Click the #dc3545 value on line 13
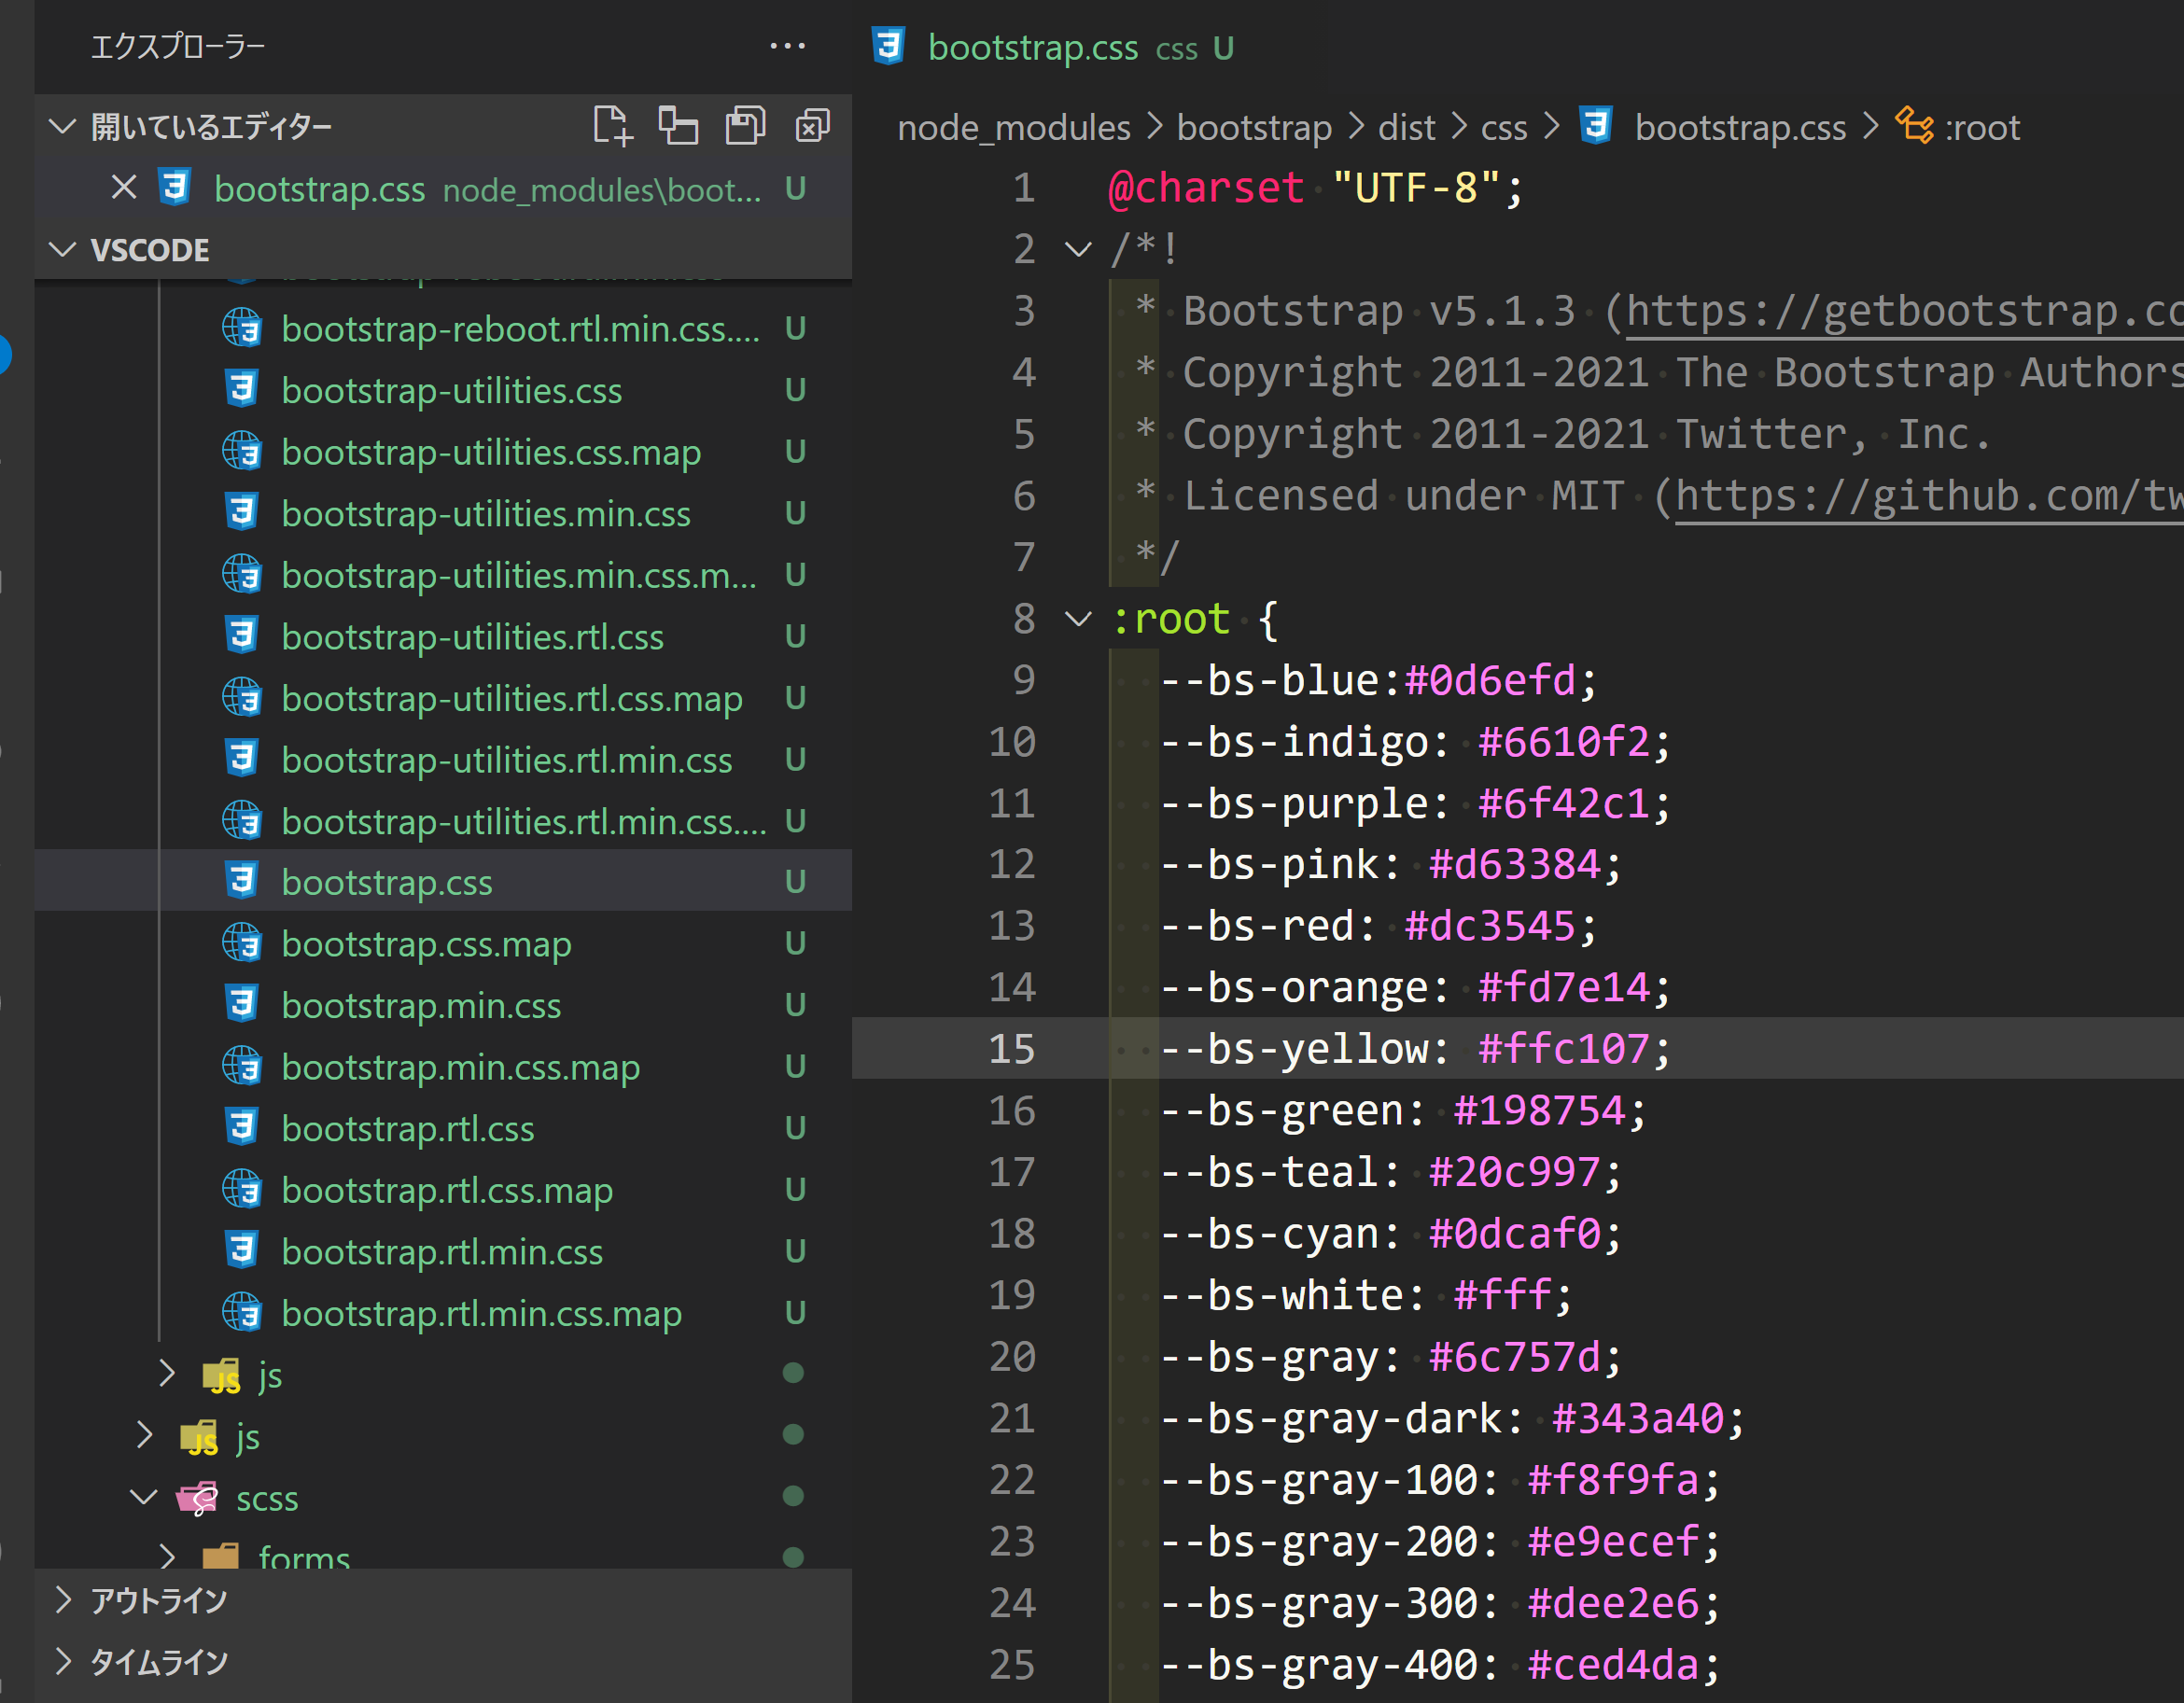This screenshot has height=1703, width=2184. 1490,925
